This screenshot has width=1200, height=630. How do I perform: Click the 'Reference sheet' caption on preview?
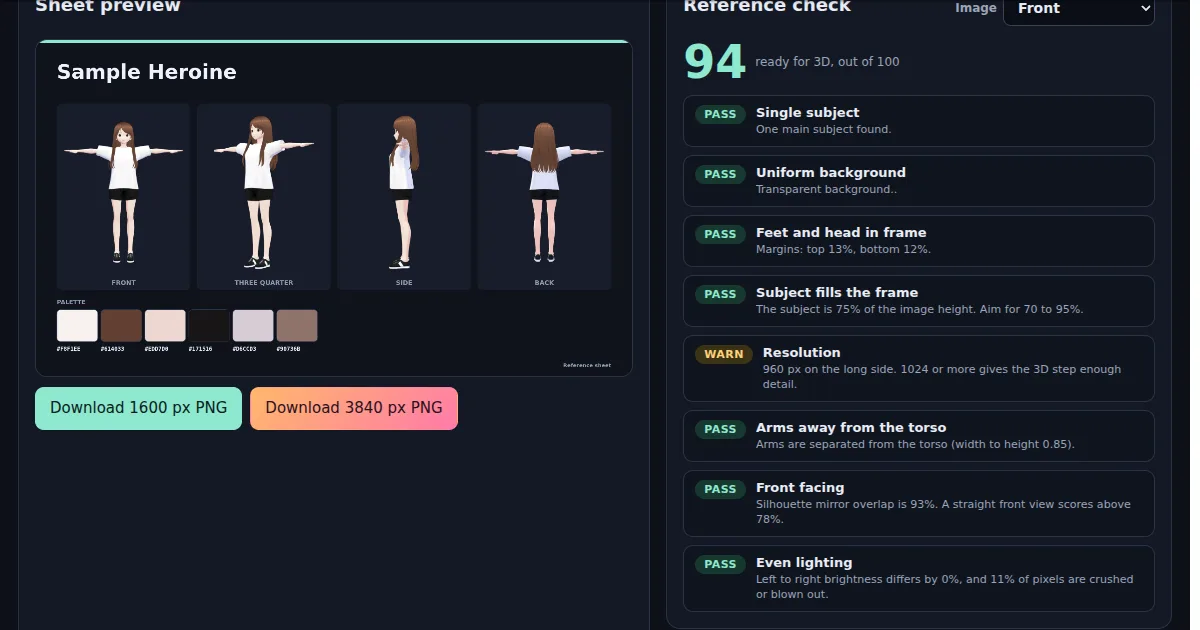coord(587,365)
